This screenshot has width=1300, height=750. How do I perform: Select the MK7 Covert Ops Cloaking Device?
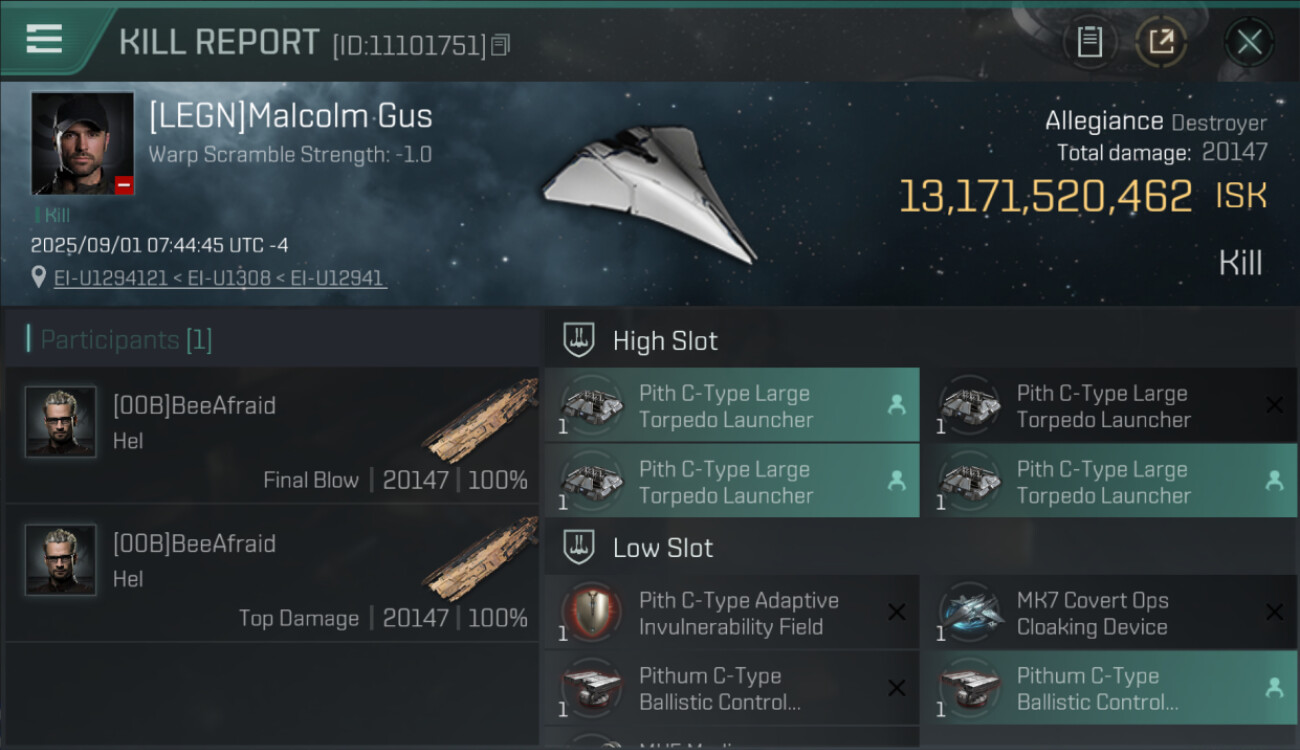click(x=1092, y=613)
